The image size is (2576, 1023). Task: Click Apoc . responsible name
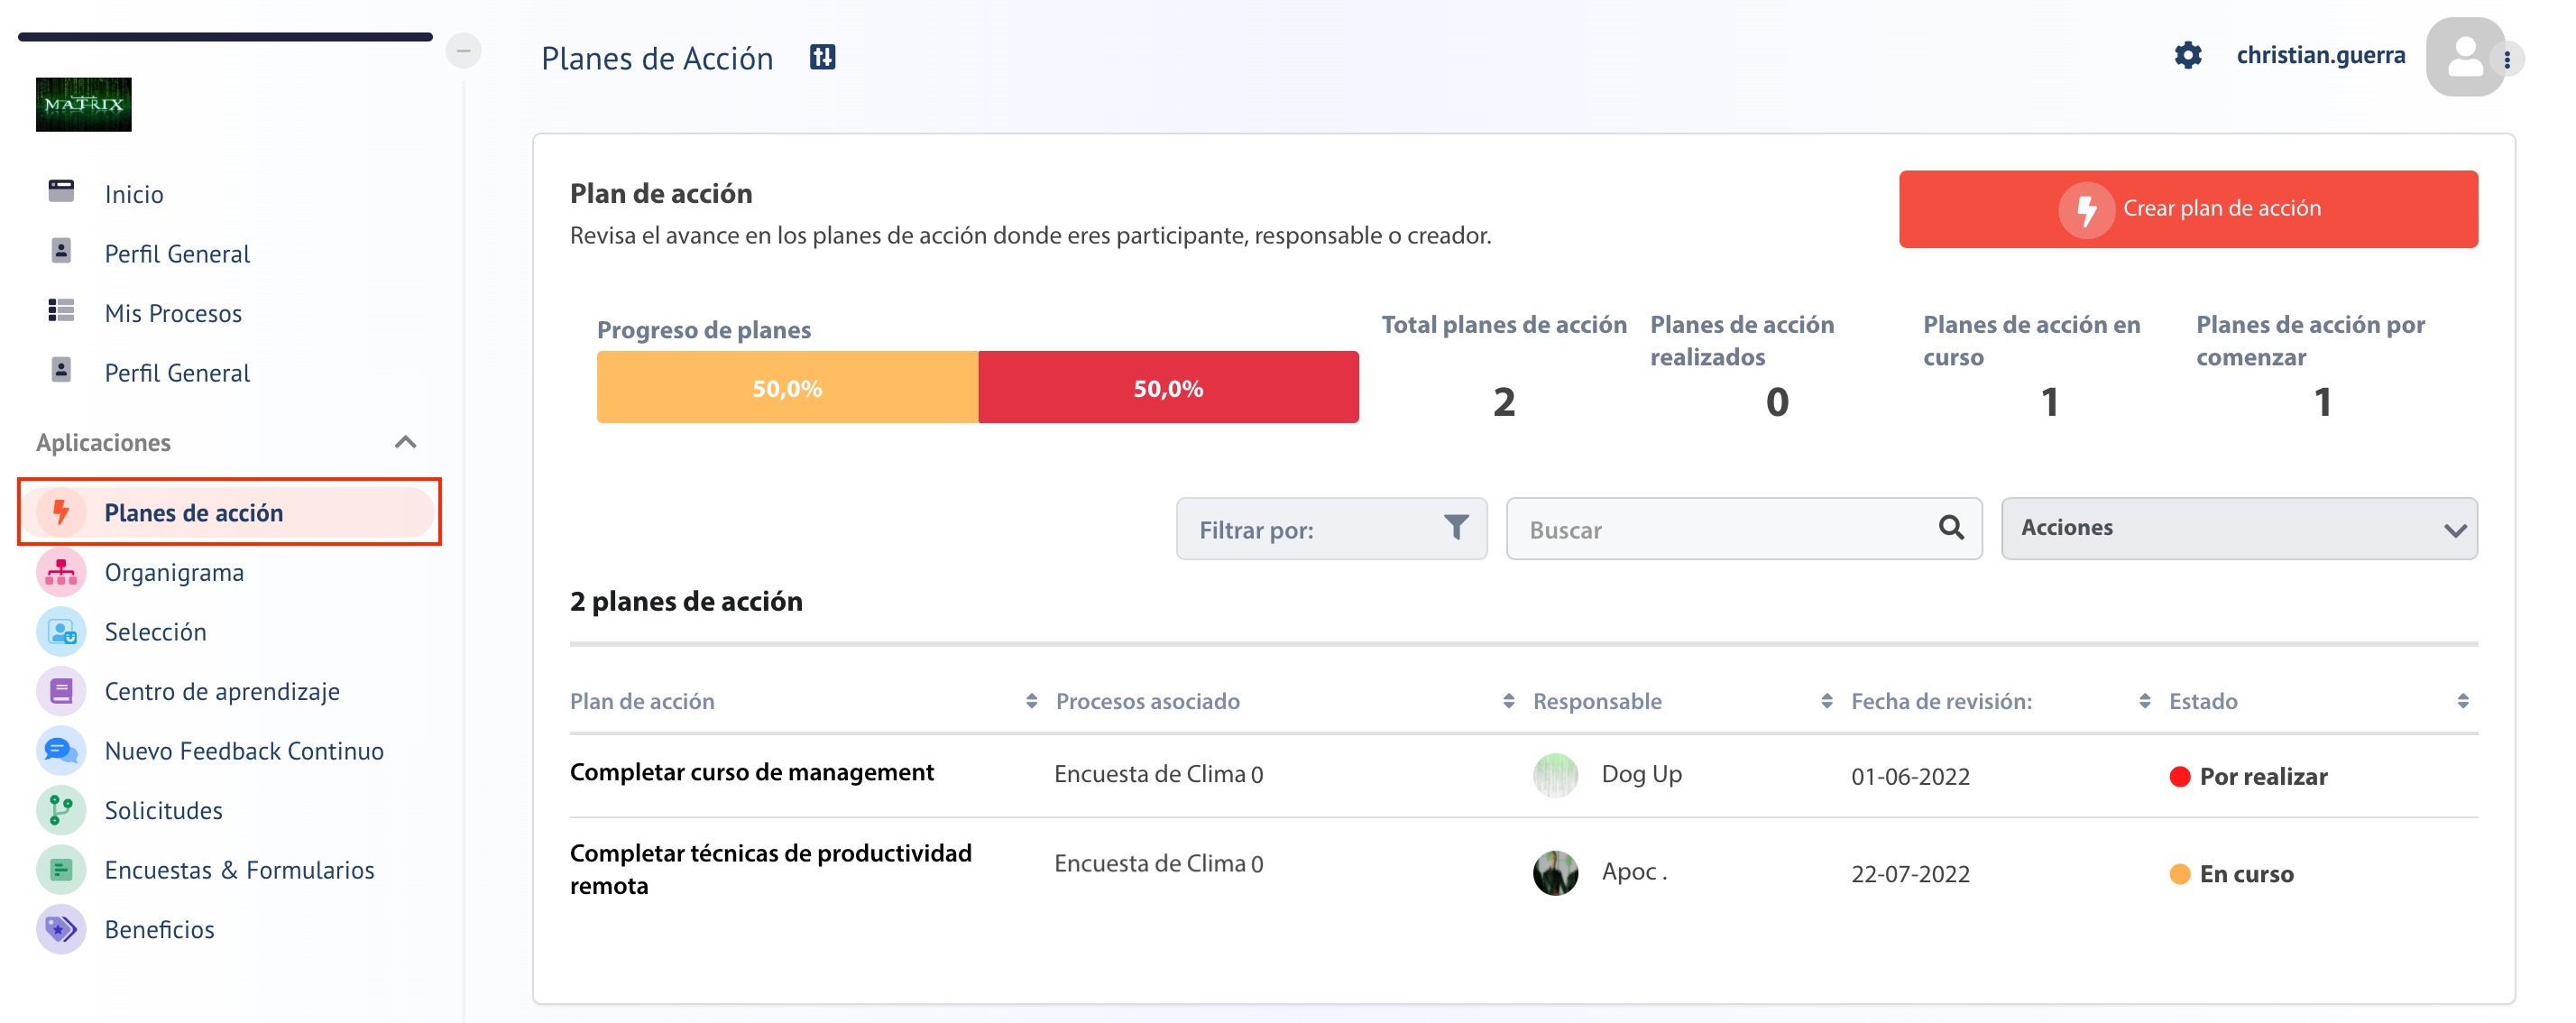click(1634, 872)
